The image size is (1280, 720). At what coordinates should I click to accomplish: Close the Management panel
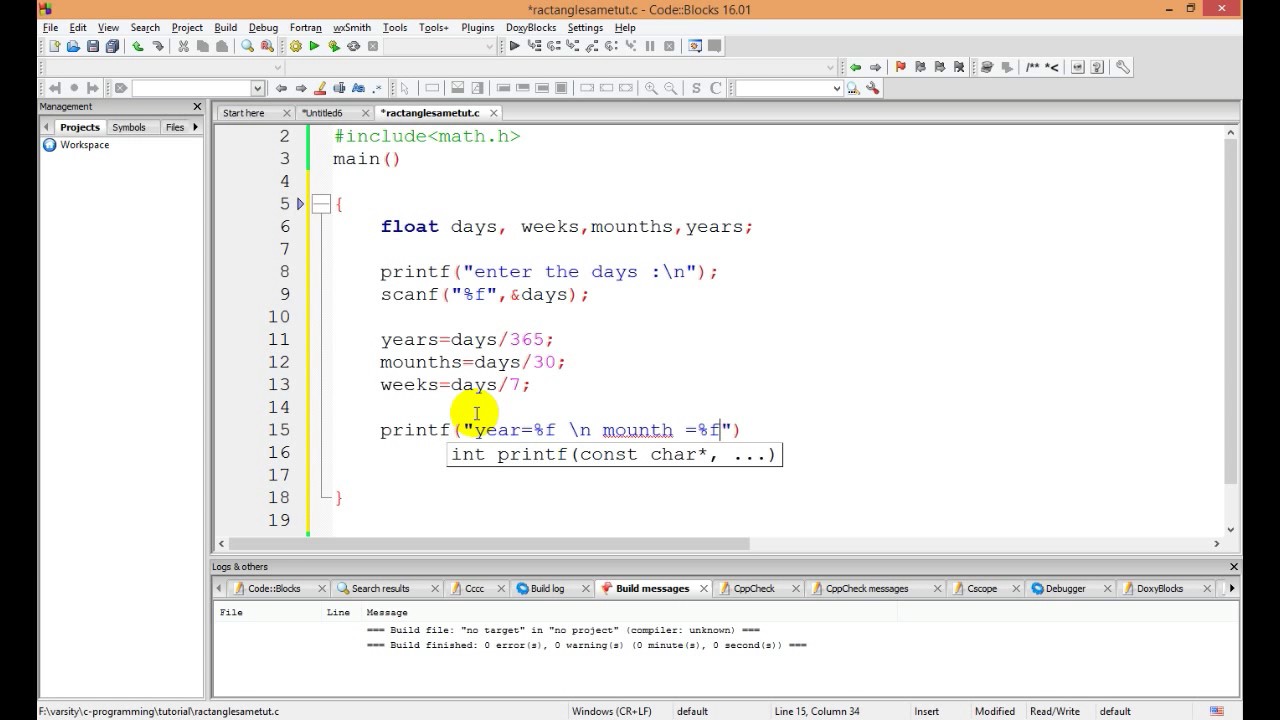(x=197, y=106)
